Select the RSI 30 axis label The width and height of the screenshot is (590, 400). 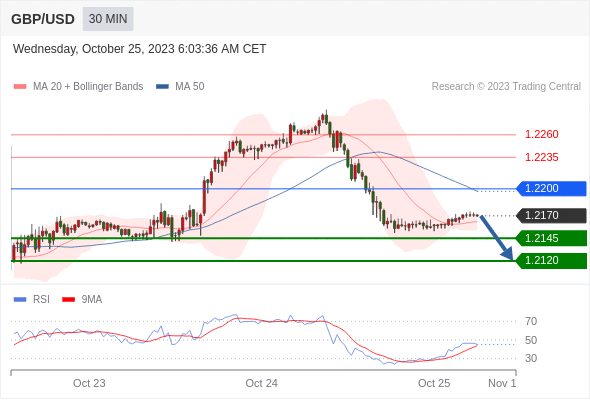531,358
